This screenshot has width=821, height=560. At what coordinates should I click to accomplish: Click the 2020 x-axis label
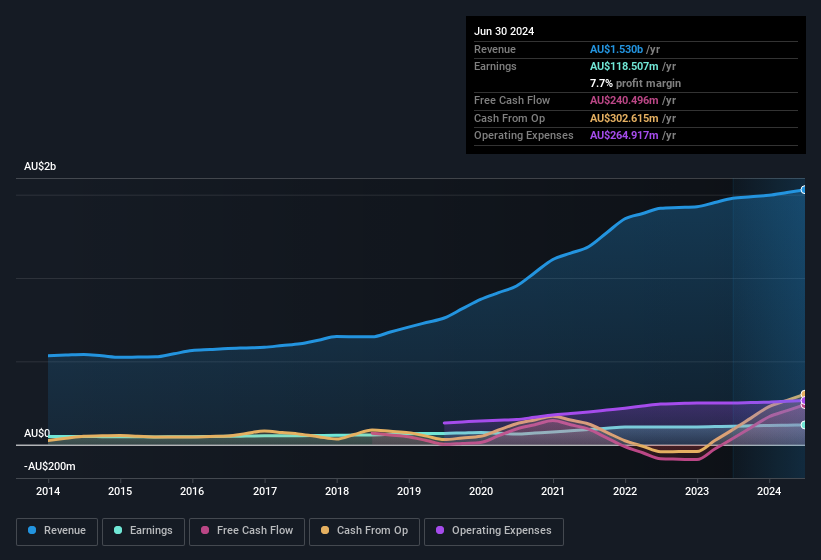coord(481,491)
